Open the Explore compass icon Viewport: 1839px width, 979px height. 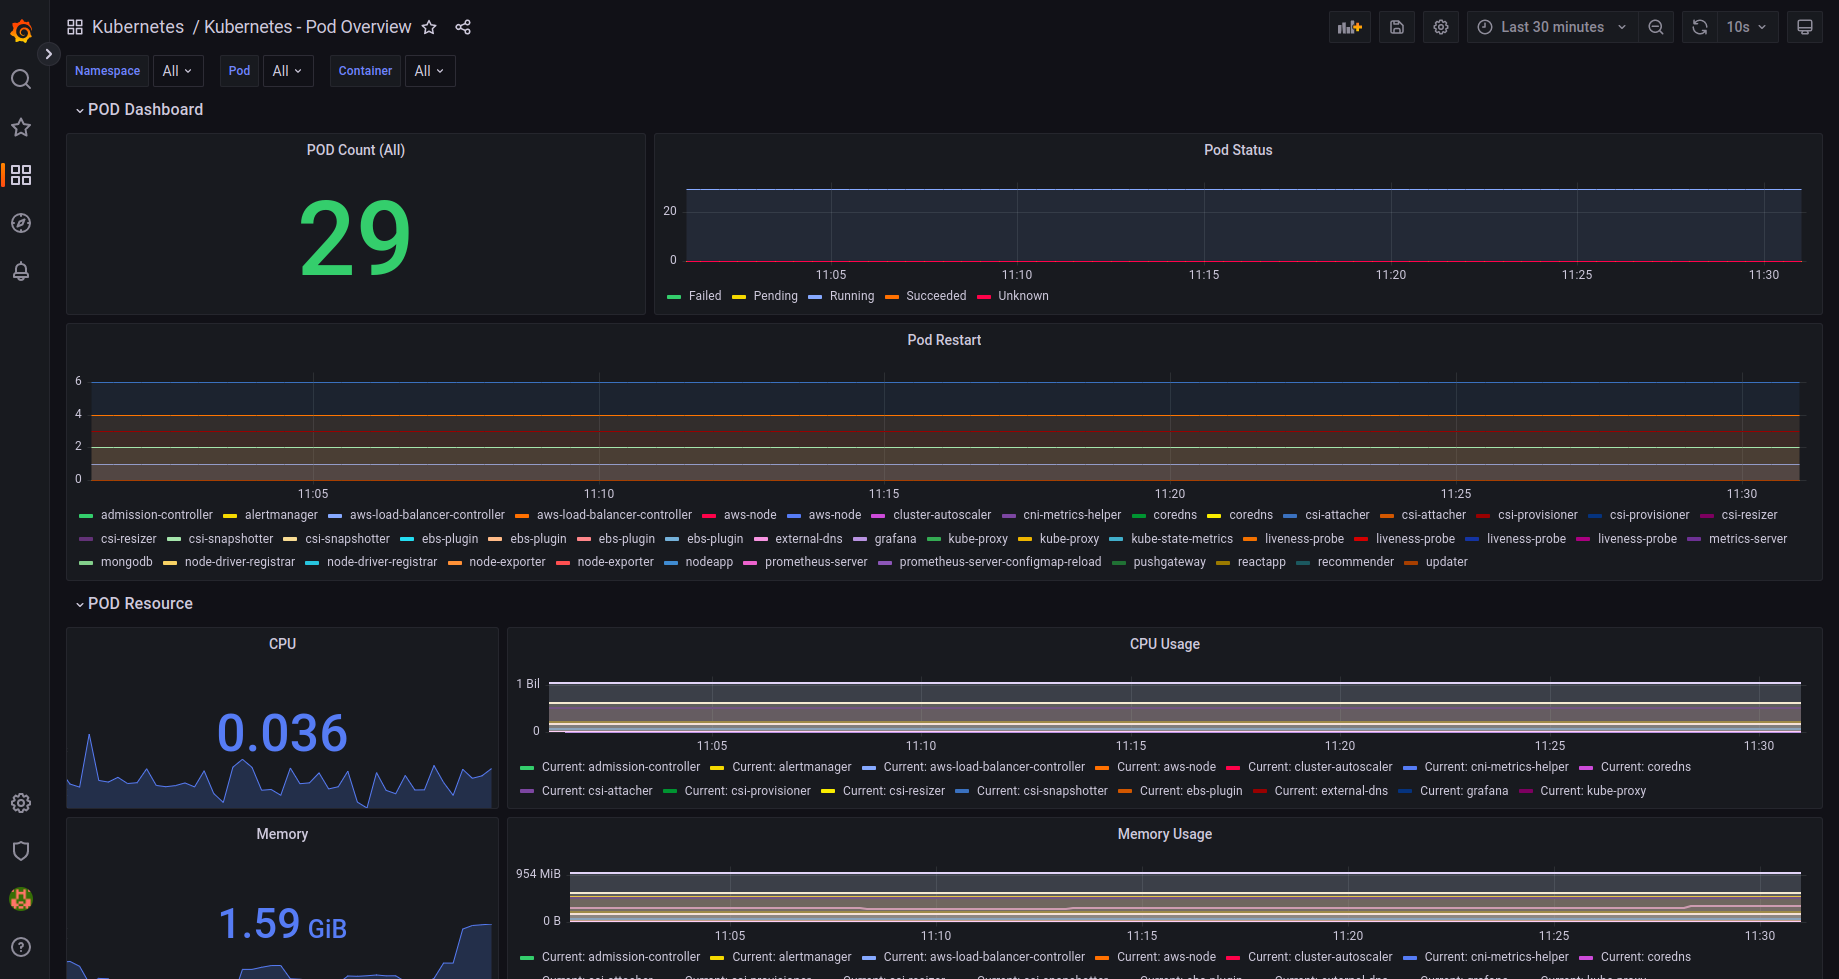pos(21,223)
